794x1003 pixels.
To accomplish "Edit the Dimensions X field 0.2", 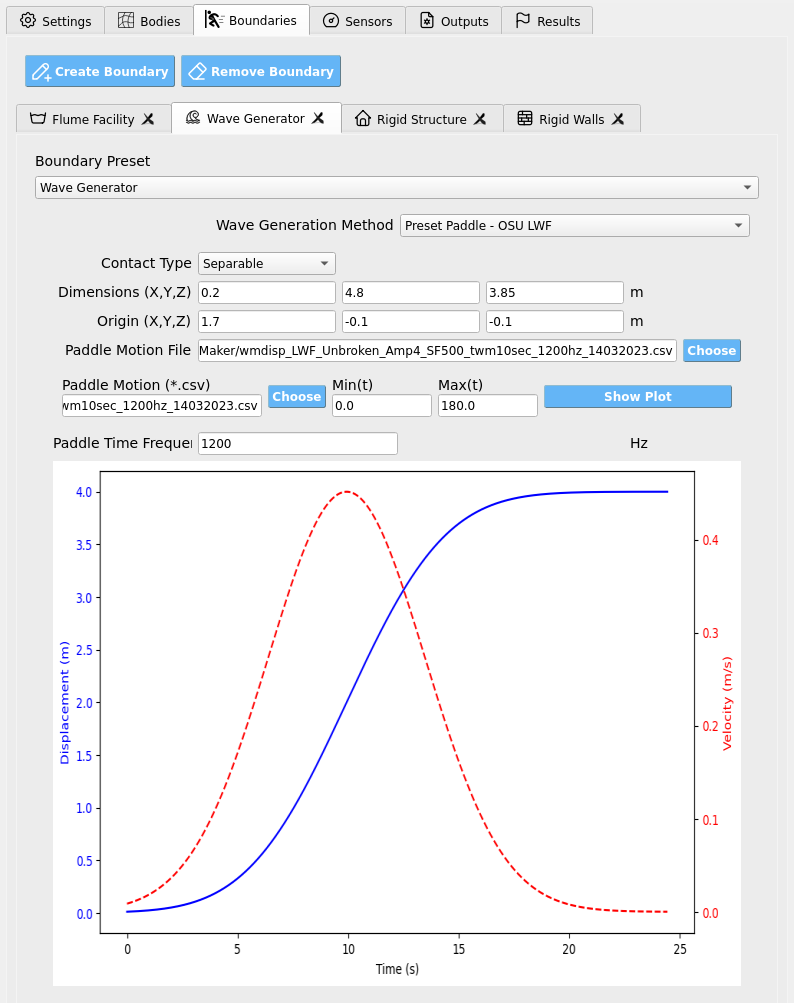I will [x=267, y=292].
